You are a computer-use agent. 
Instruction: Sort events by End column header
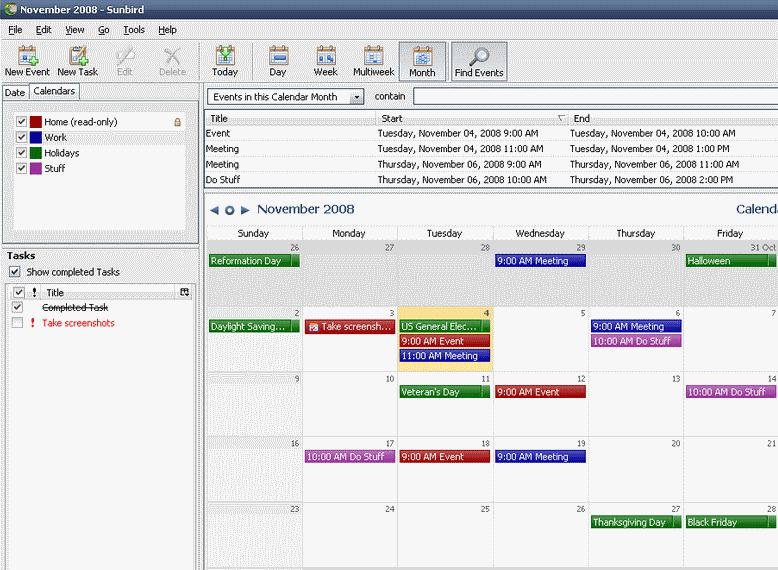click(674, 118)
